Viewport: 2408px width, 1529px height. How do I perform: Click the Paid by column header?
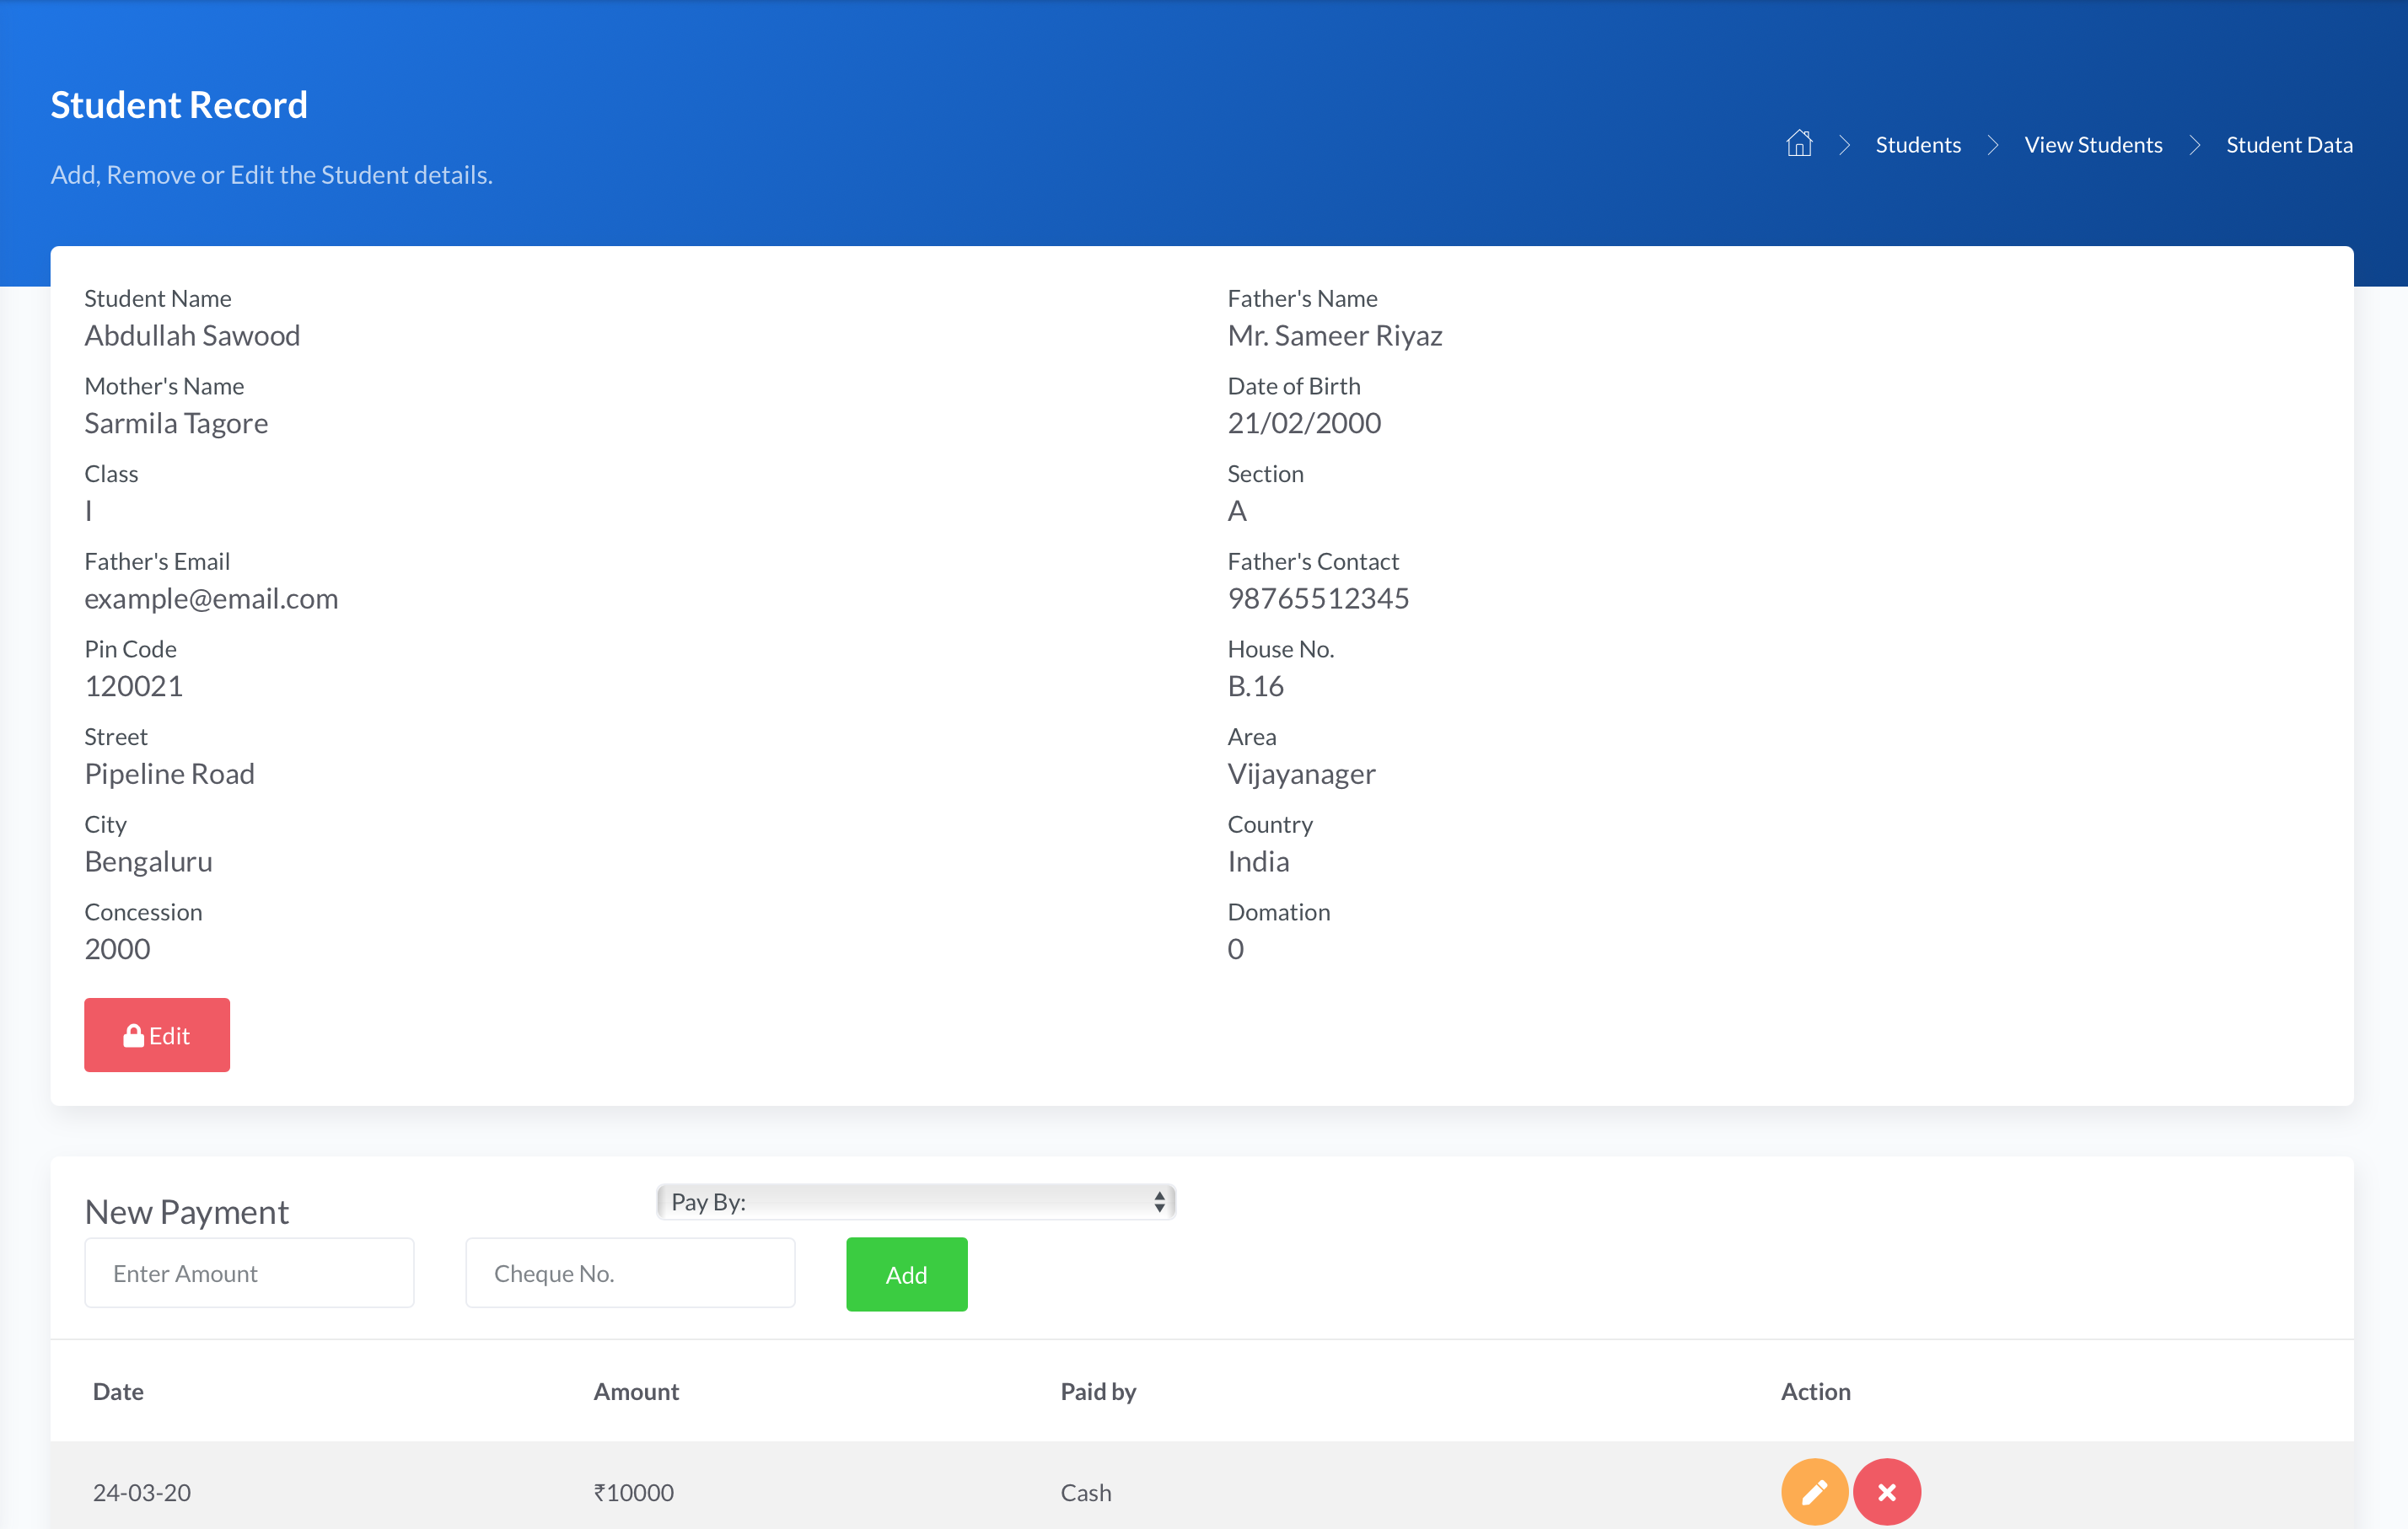pyautogui.click(x=1098, y=1391)
